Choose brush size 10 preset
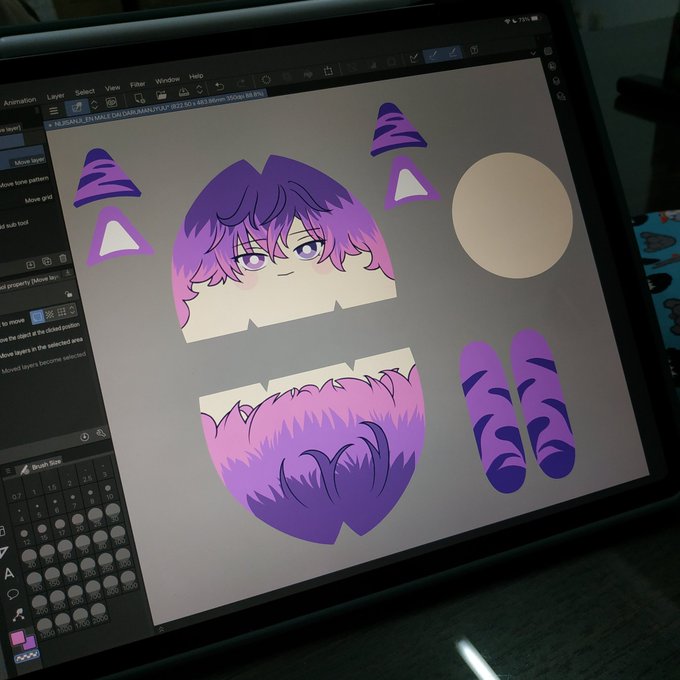 108,491
